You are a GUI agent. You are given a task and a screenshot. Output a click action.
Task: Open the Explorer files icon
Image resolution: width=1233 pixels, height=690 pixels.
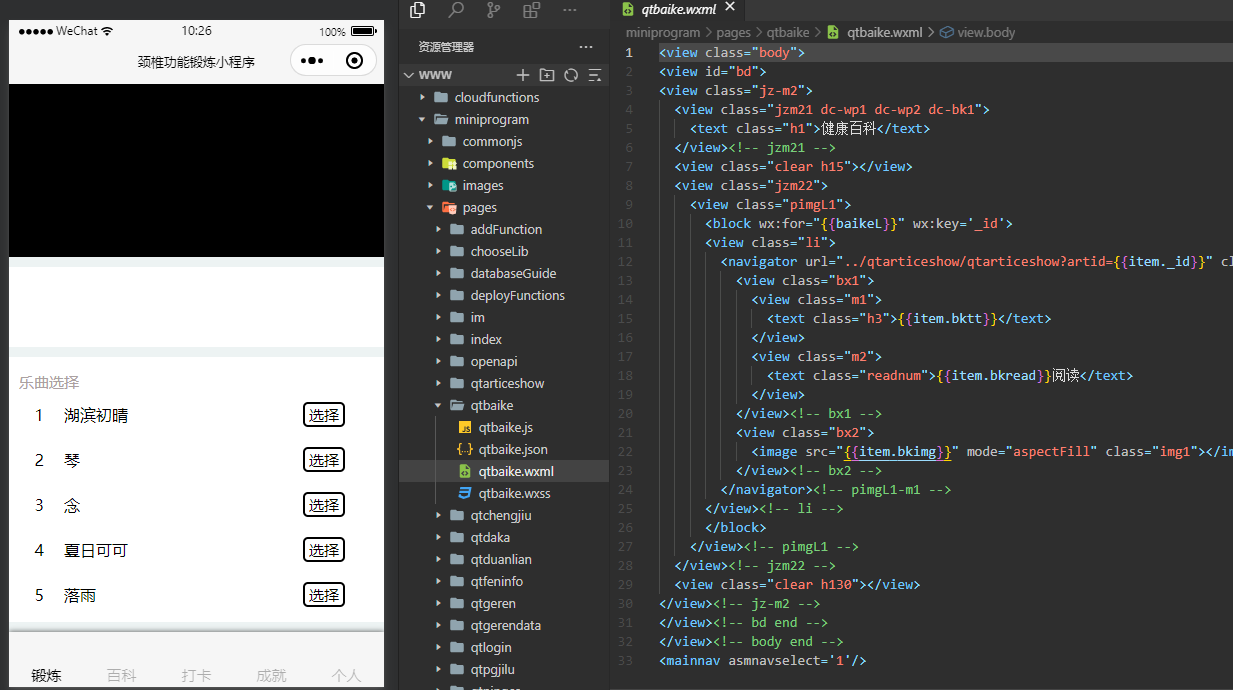[x=418, y=10]
